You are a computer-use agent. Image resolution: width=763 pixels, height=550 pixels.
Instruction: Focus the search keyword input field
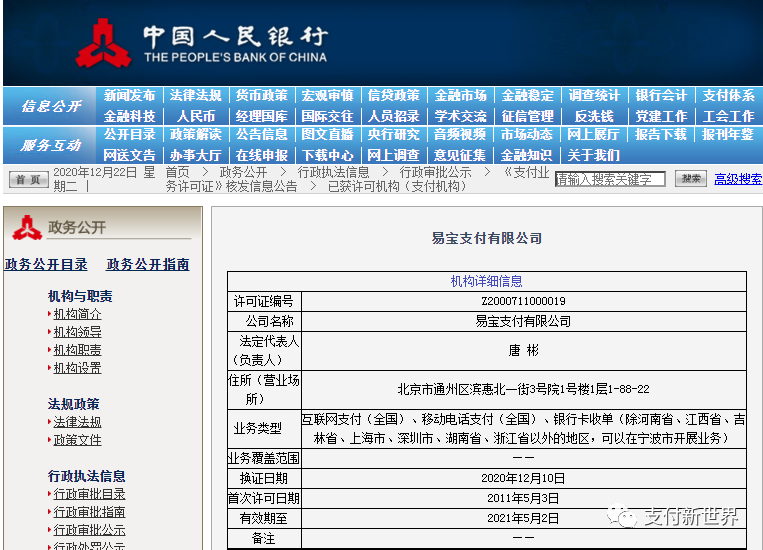click(610, 179)
